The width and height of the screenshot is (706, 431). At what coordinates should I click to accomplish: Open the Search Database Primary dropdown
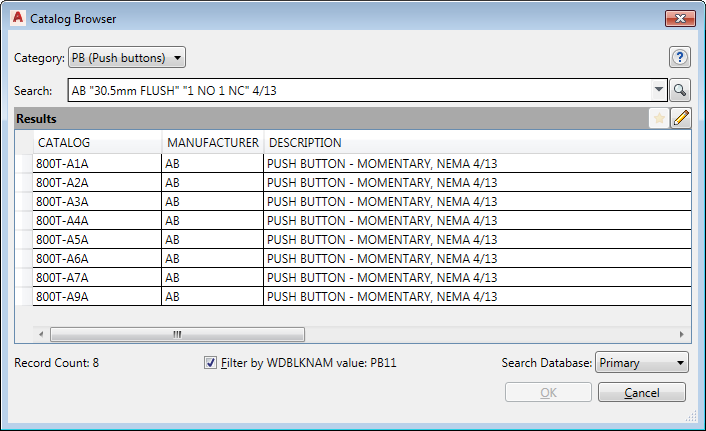(642, 363)
